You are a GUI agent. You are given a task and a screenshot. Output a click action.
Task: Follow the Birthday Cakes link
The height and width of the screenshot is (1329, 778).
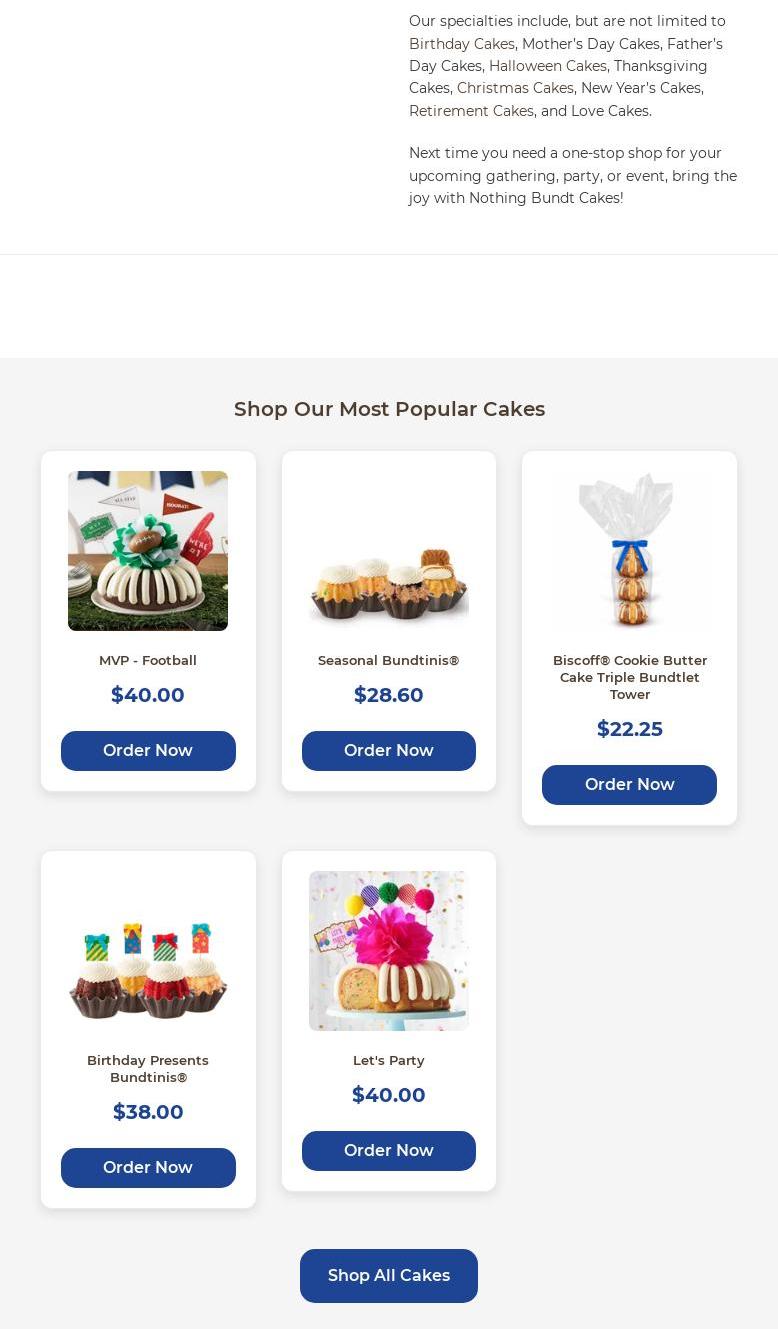click(462, 44)
